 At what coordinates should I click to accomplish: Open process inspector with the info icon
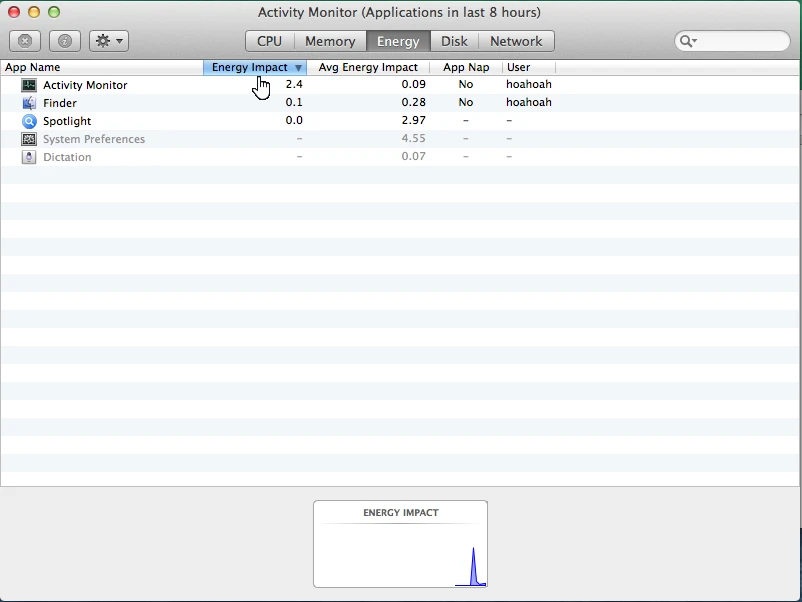(64, 40)
